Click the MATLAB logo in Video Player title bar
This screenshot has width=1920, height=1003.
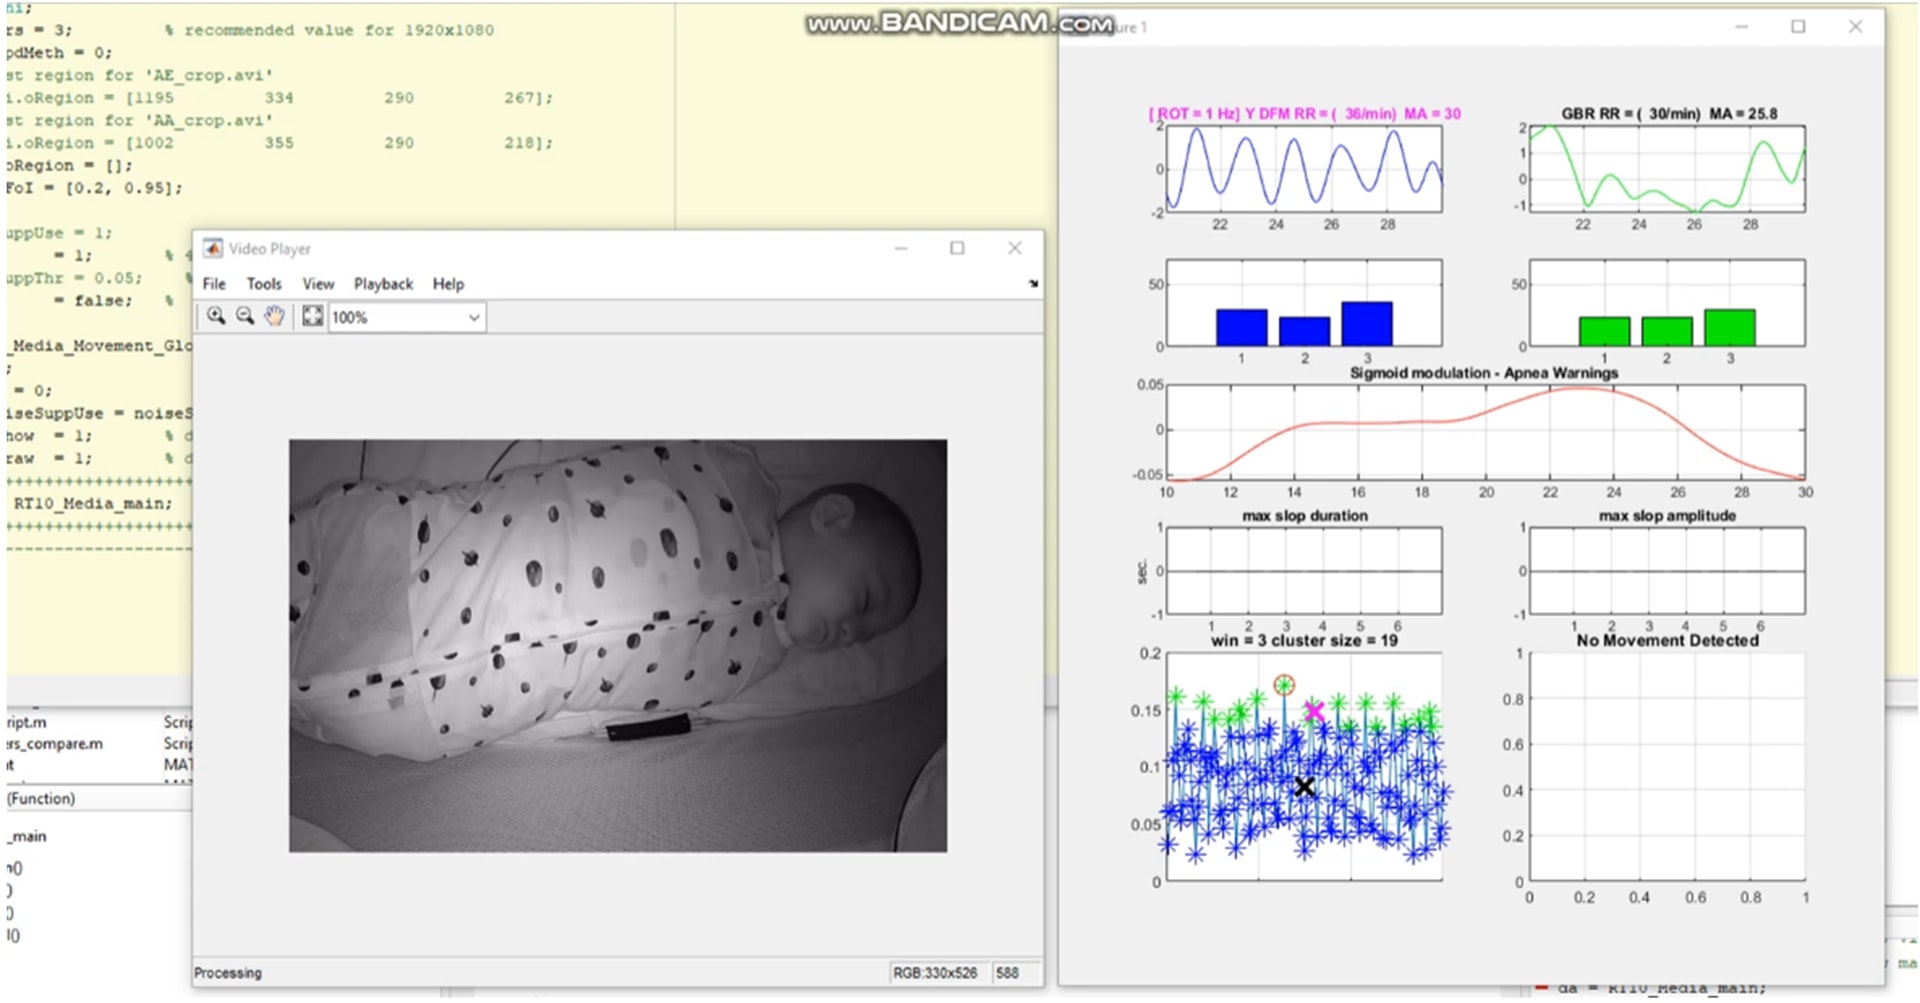tap(212, 248)
